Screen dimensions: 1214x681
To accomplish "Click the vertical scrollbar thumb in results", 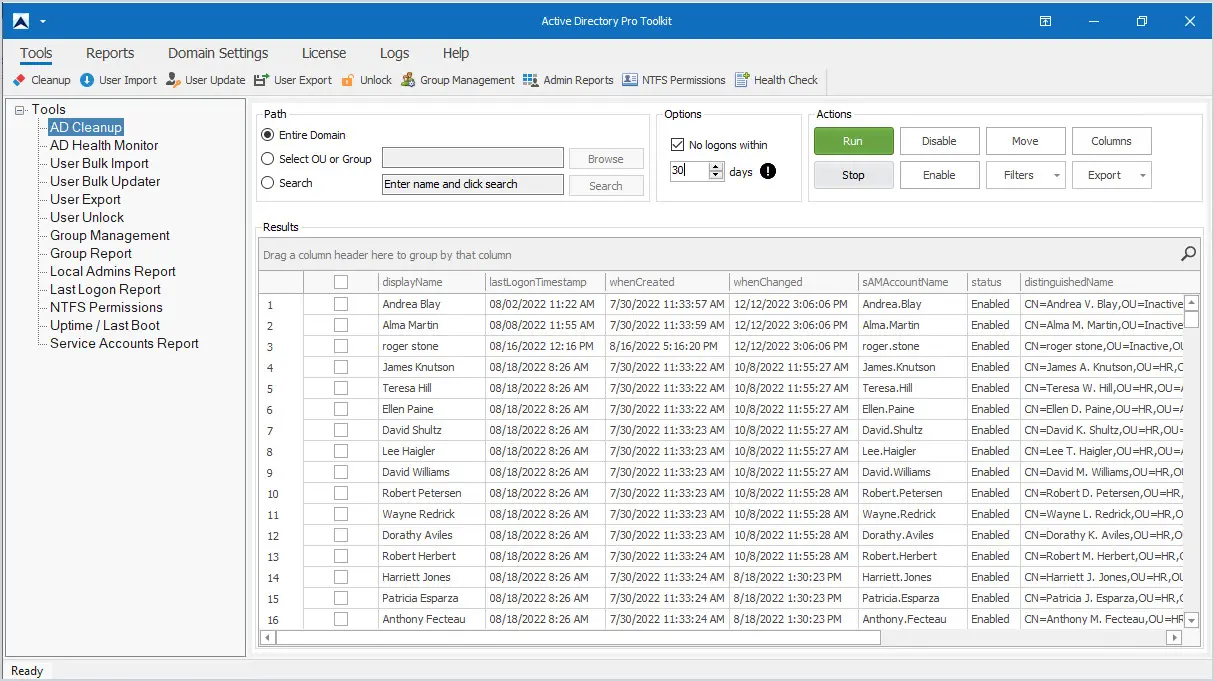I will [x=1191, y=319].
